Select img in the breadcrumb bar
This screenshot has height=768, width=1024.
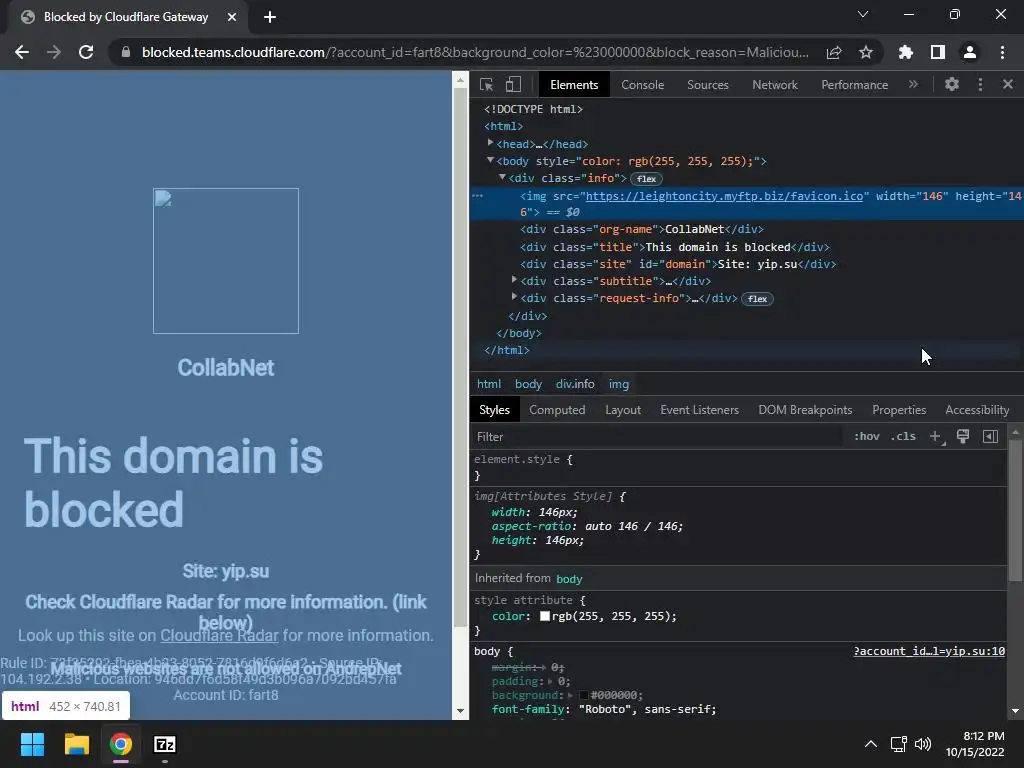(619, 384)
